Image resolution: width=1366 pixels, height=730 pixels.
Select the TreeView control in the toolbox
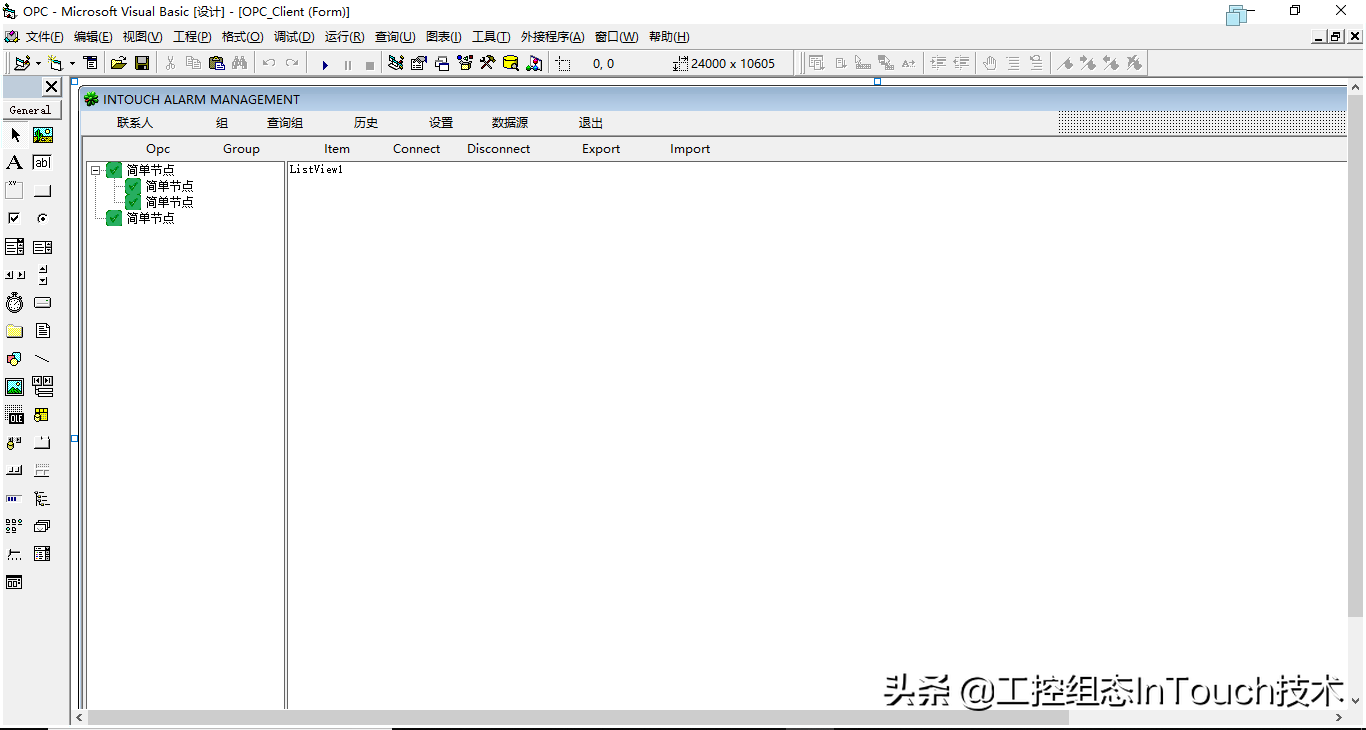pyautogui.click(x=42, y=498)
